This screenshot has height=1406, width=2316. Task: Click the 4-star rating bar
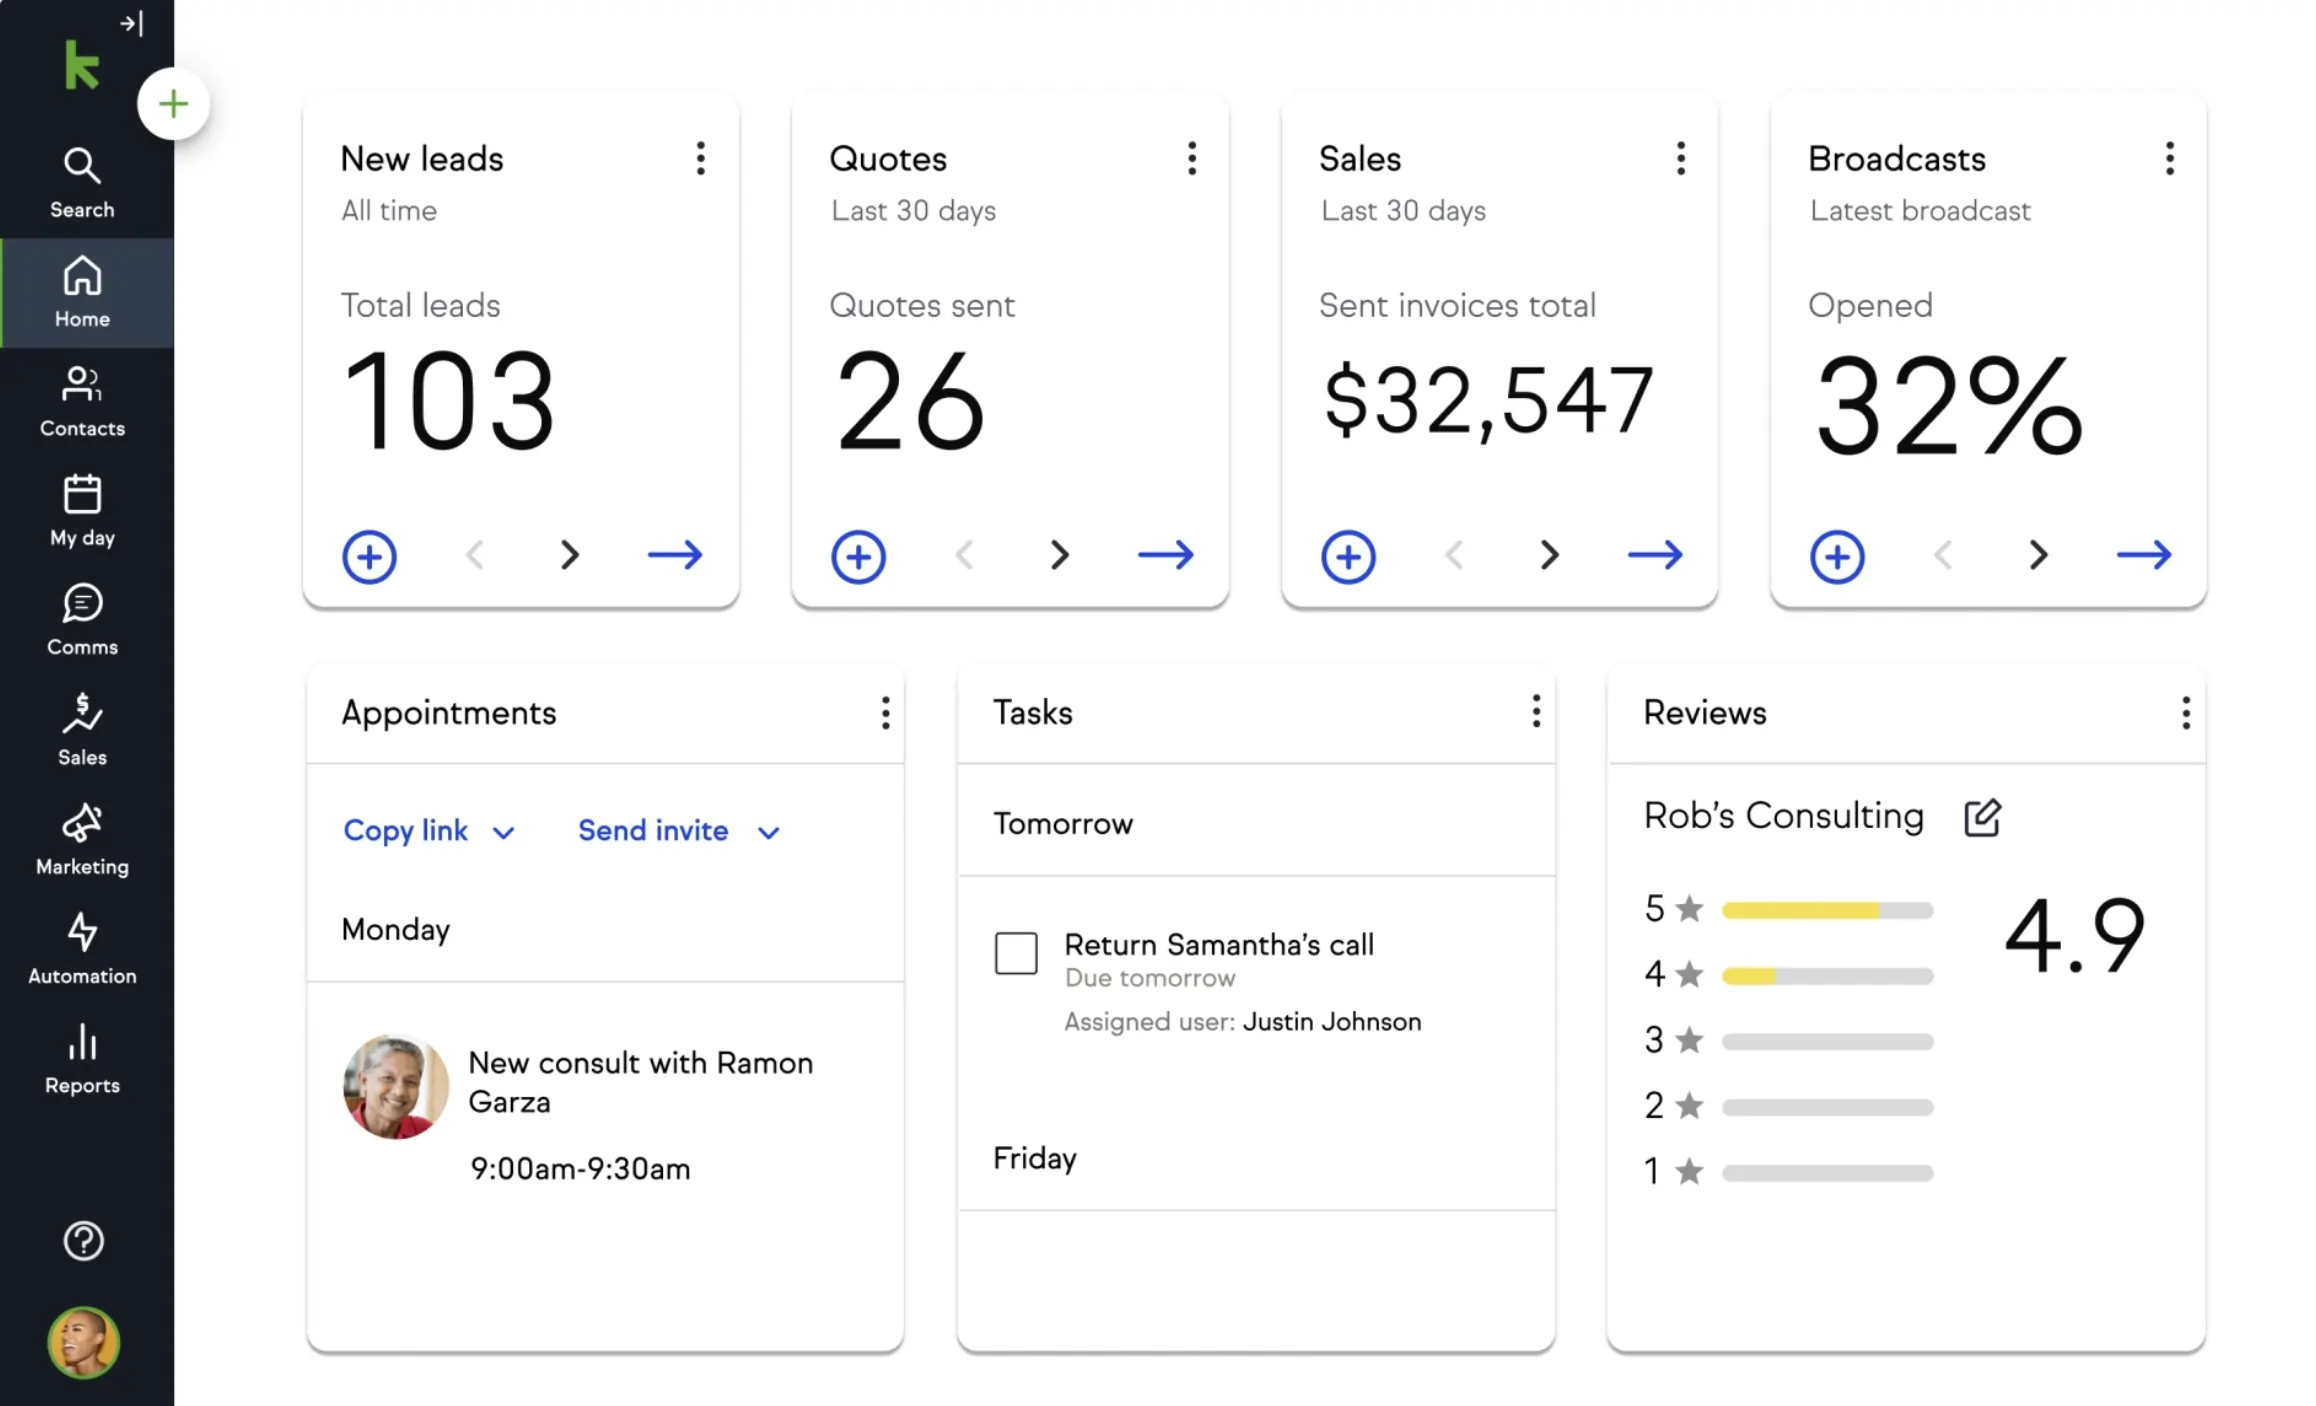click(1827, 974)
